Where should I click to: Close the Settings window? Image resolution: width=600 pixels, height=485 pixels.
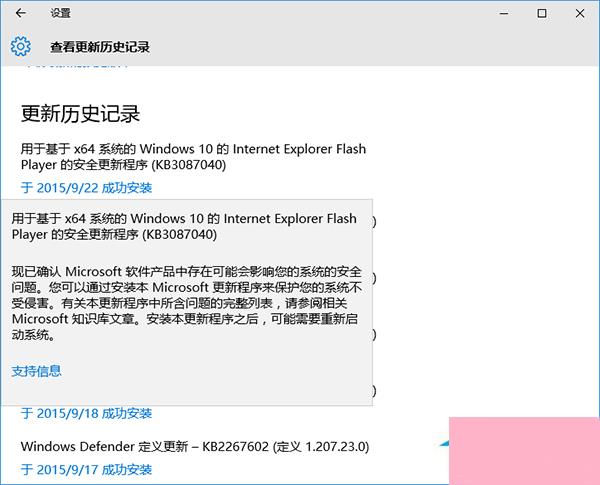coord(580,13)
